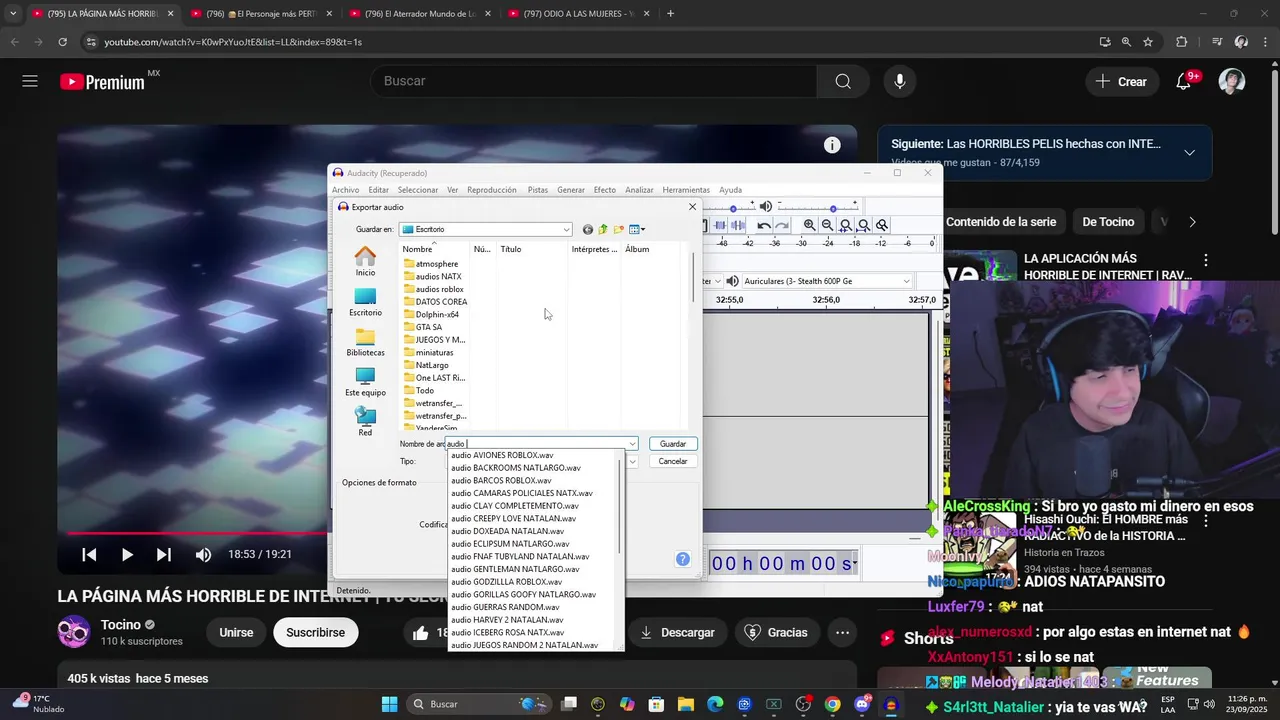Select Este equipo in the places sidebar
Image resolution: width=1280 pixels, height=720 pixels.
point(365,382)
